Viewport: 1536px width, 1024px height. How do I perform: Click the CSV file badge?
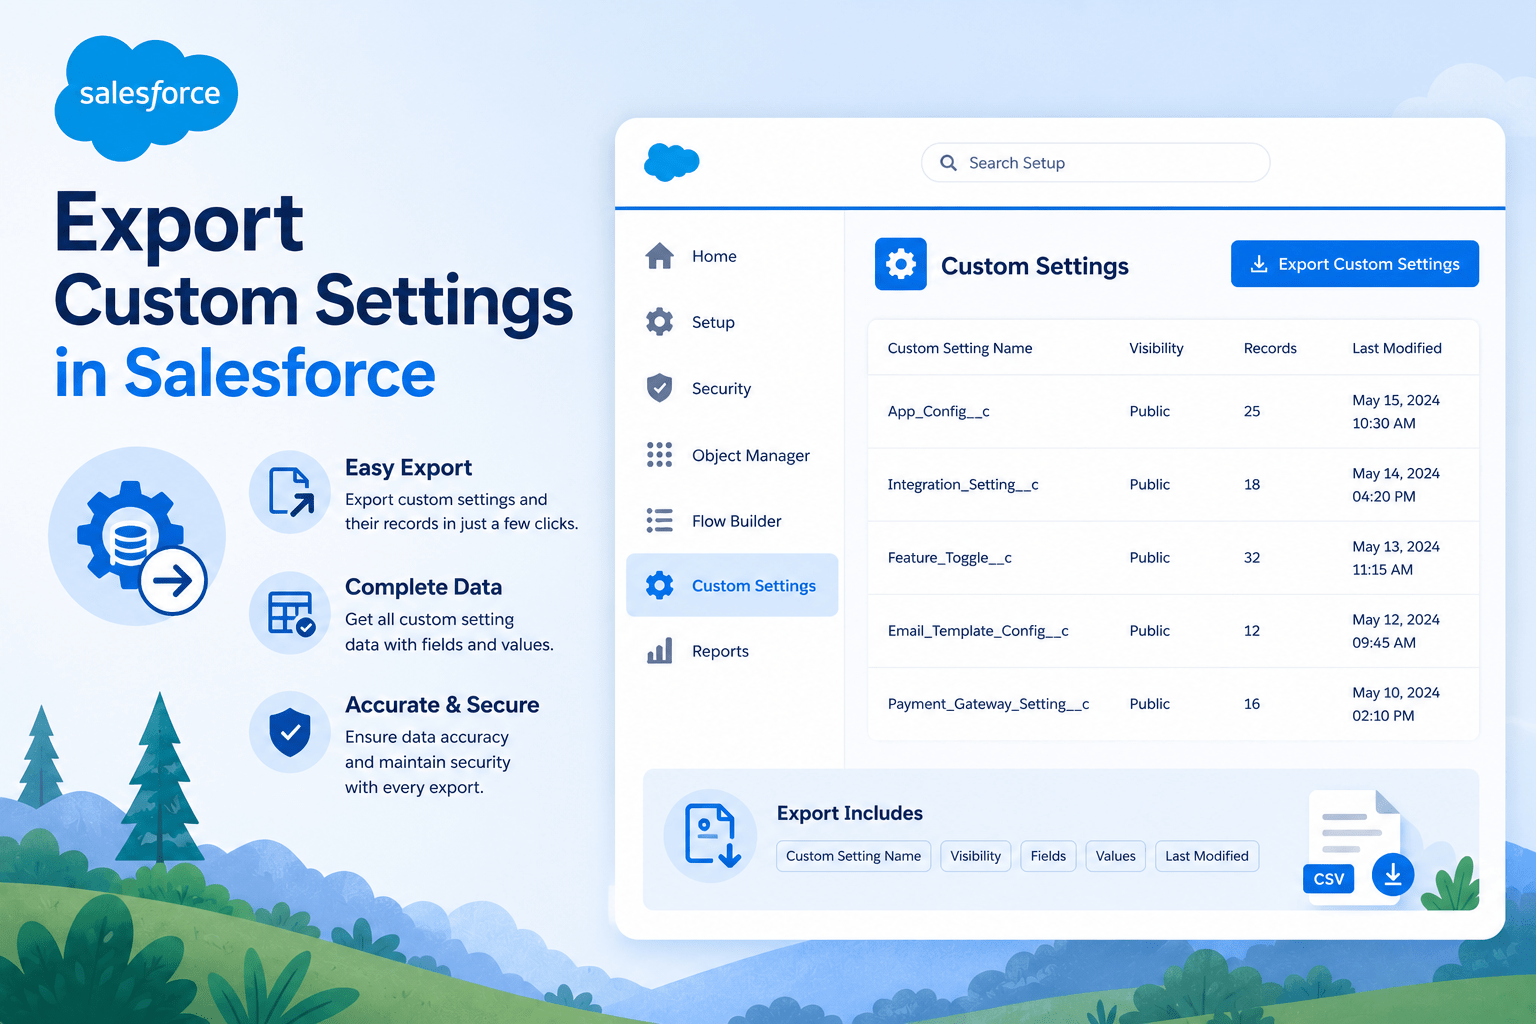tap(1328, 879)
